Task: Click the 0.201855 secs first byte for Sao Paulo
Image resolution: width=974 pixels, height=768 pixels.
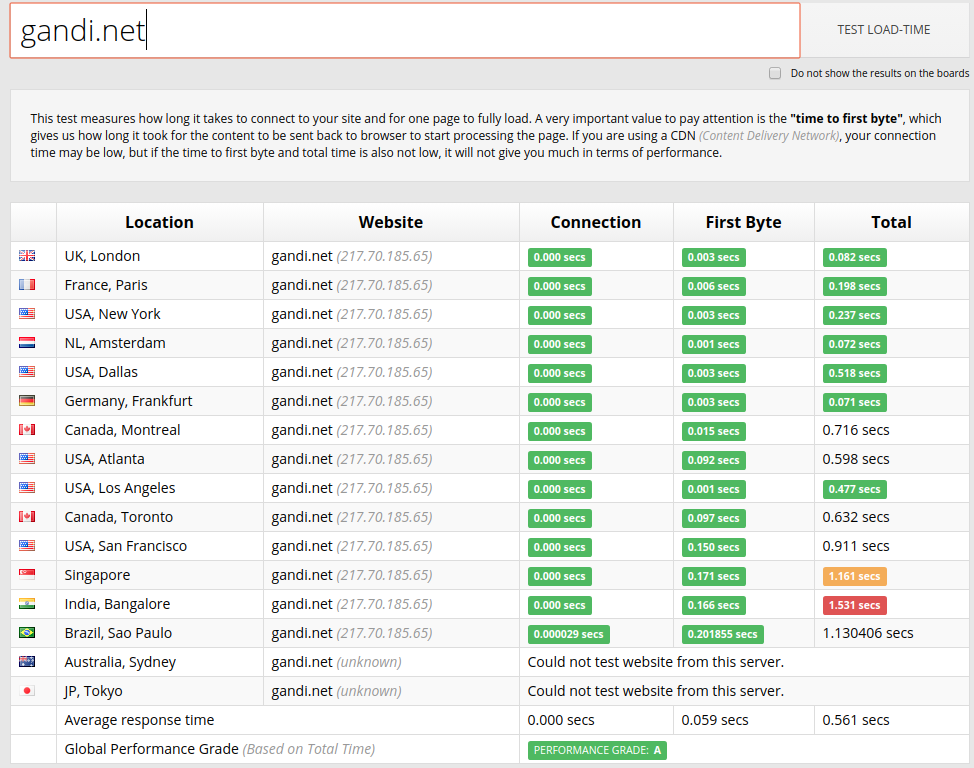Action: [722, 634]
